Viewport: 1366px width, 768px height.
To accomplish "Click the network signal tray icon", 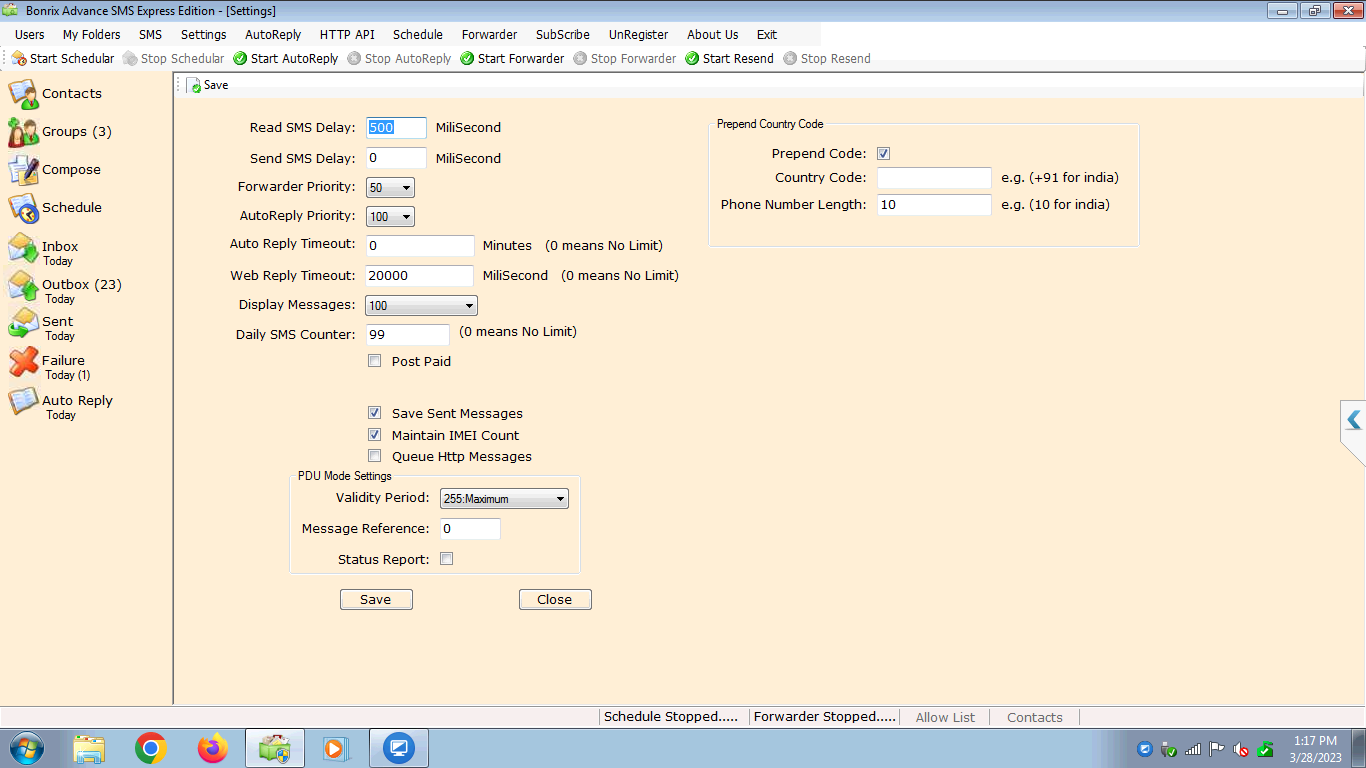I will click(1193, 749).
